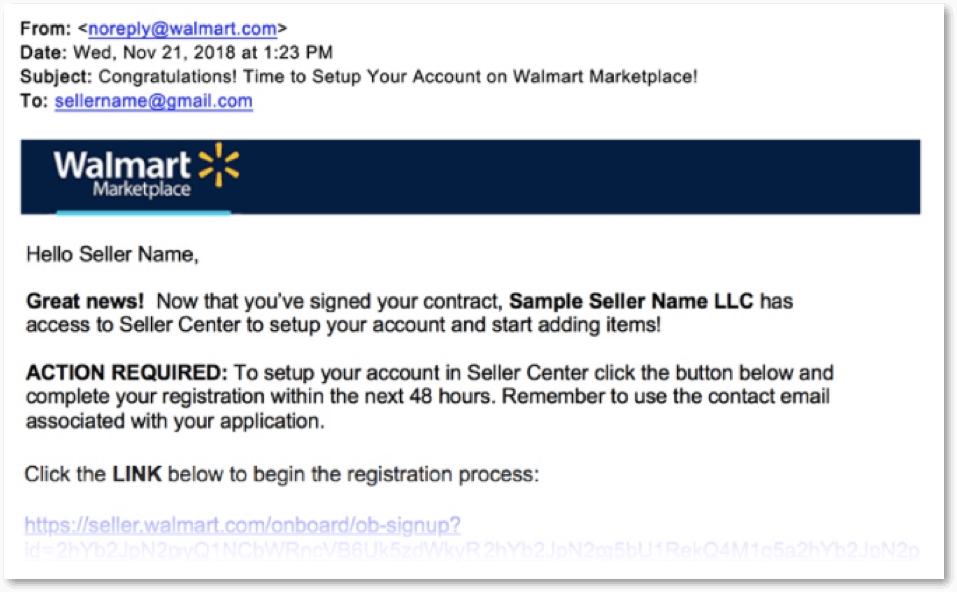Click the bold Great news! text
This screenshot has height=592, width=957.
[x=85, y=301]
